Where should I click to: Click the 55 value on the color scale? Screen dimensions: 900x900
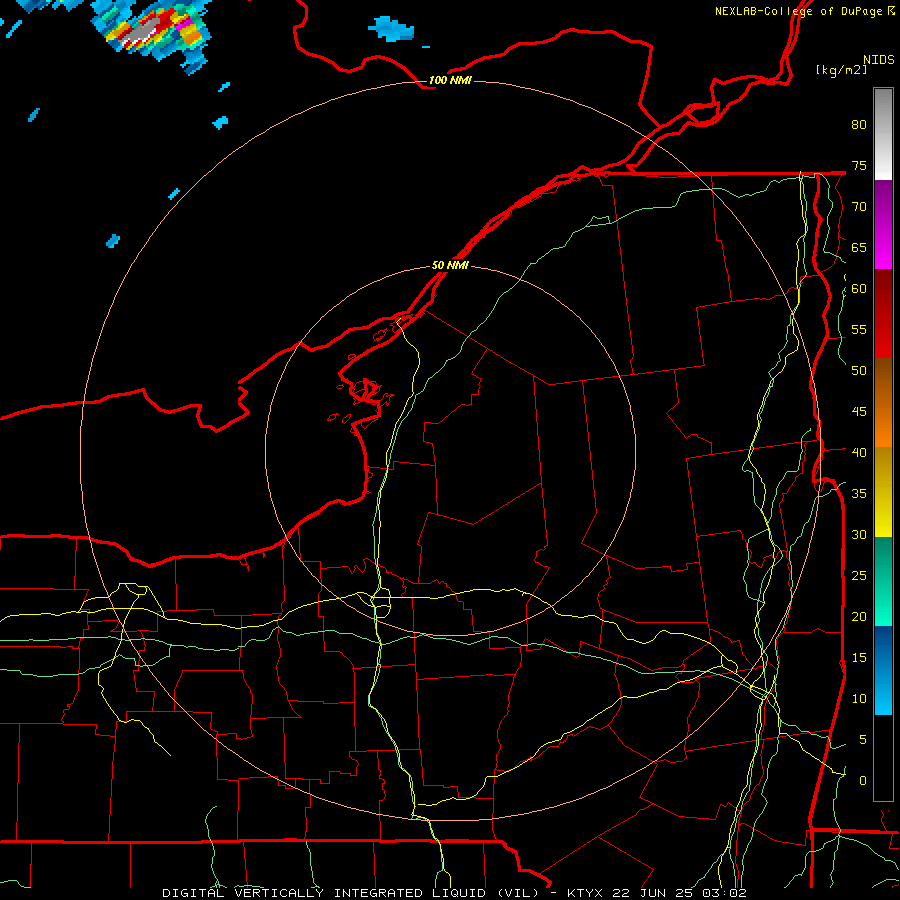(x=859, y=329)
